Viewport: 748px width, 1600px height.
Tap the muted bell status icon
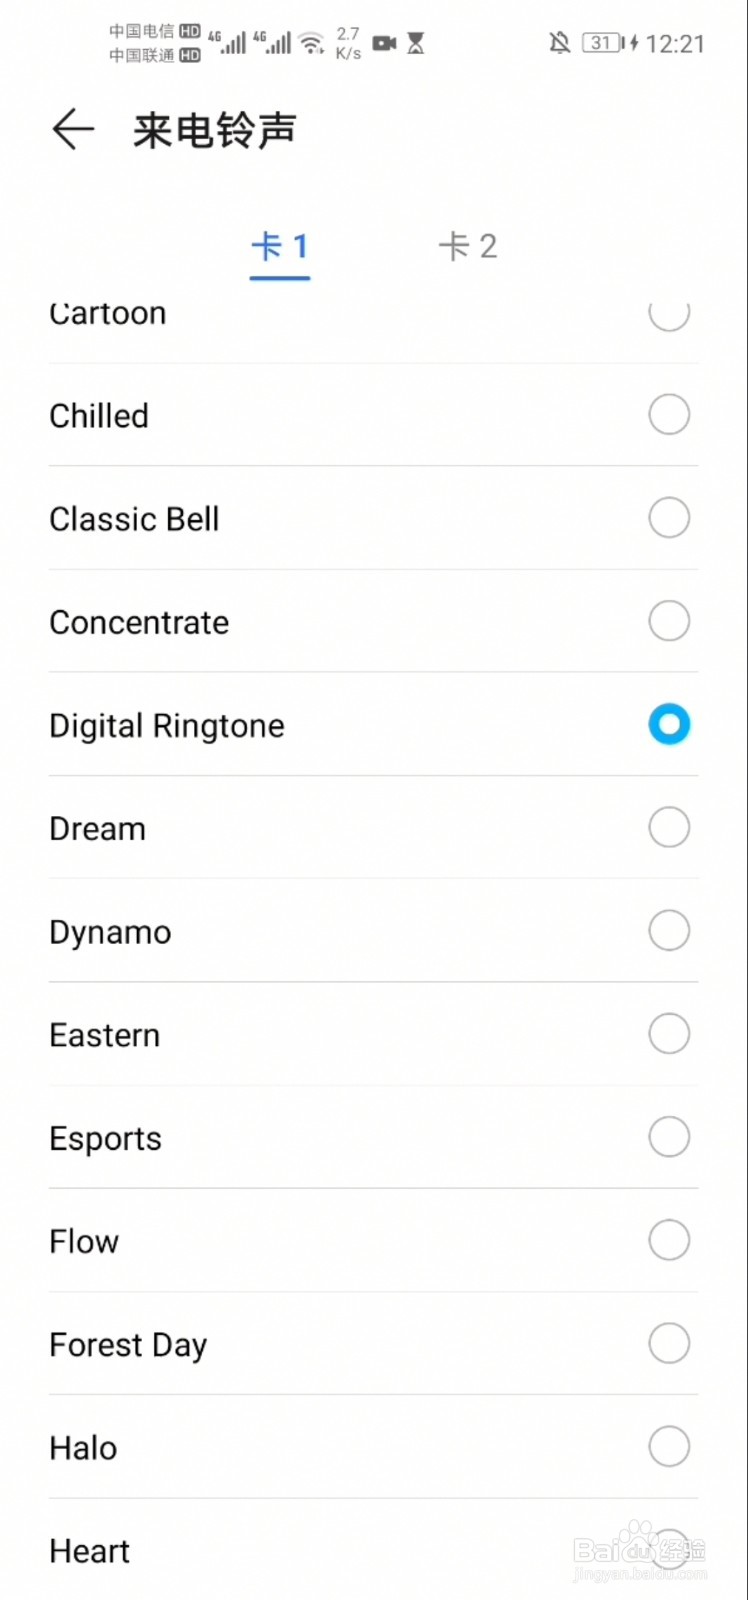pos(560,43)
